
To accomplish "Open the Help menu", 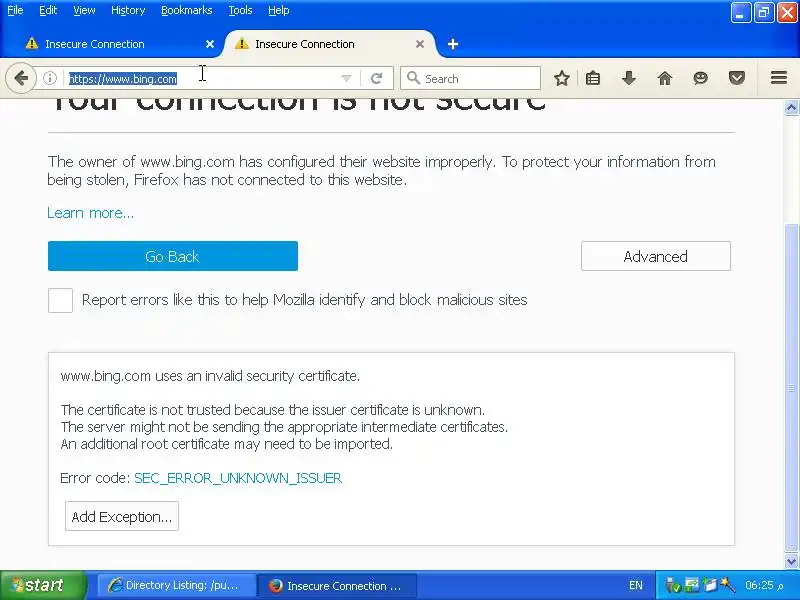I will [x=279, y=10].
